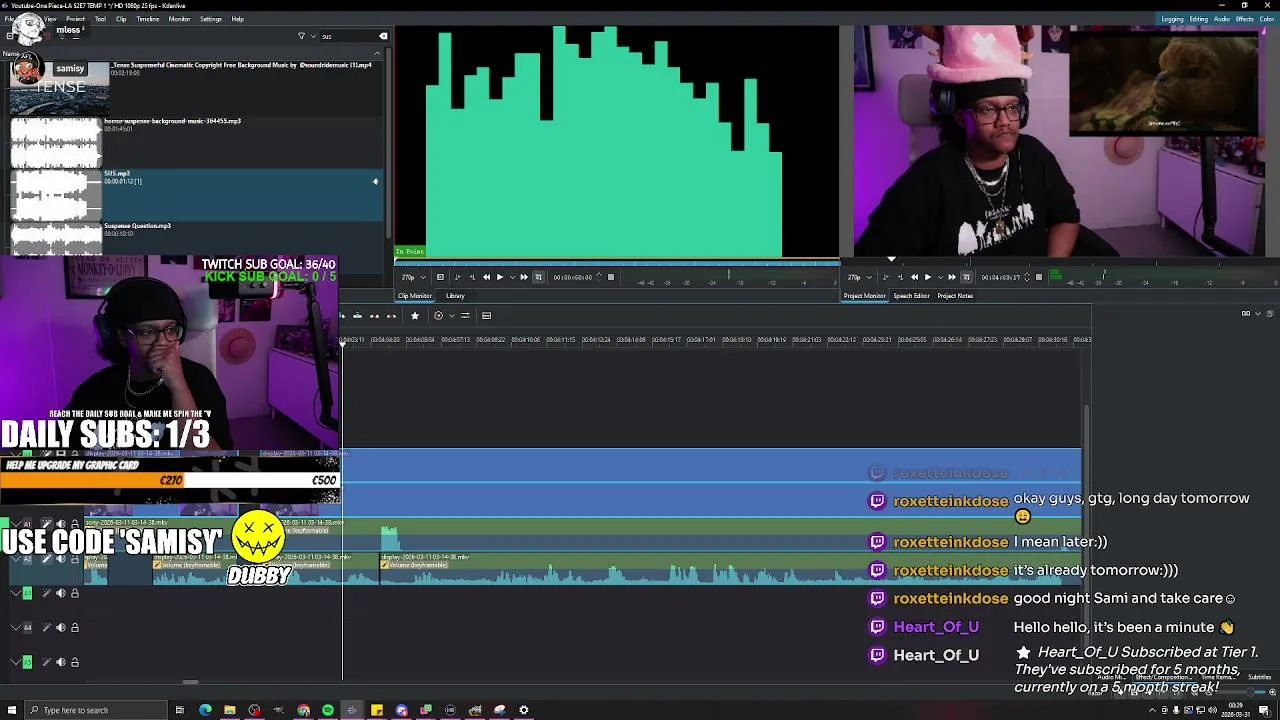Switch to the Logging workspace
The width and height of the screenshot is (1280, 720).
pos(1173,19)
